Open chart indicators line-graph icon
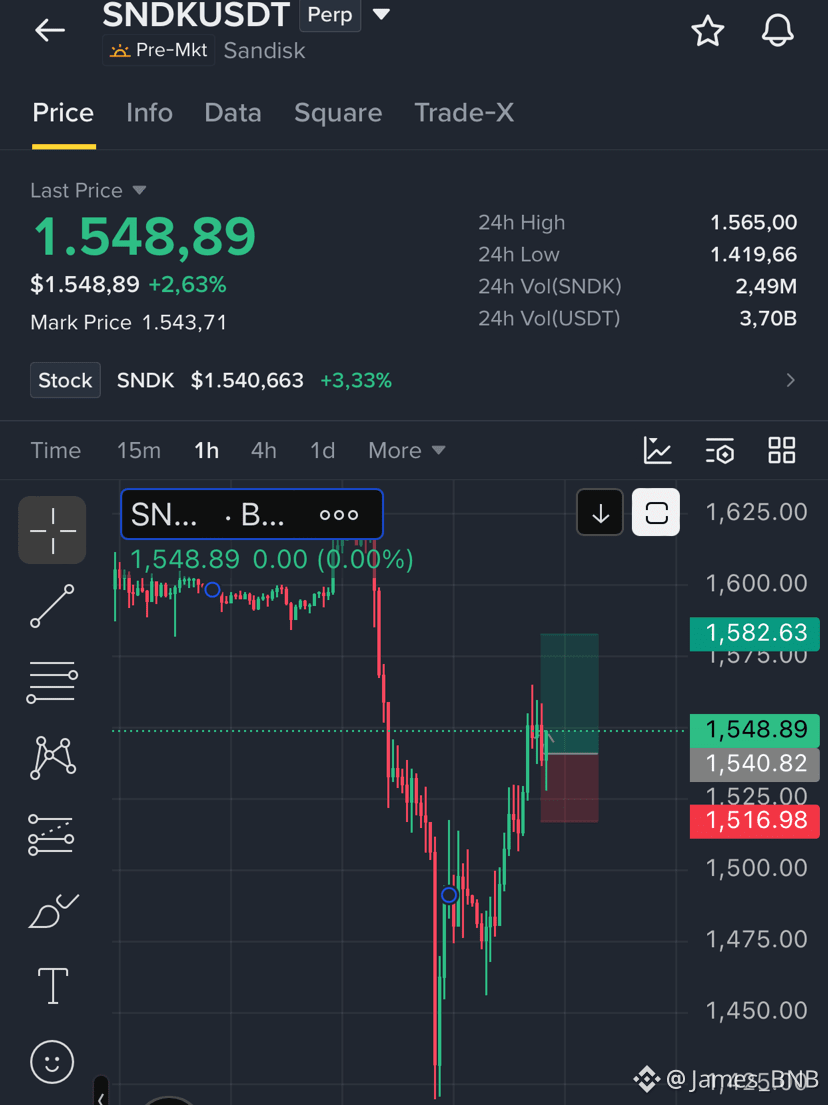Screen dimensions: 828x1105 click(657, 450)
